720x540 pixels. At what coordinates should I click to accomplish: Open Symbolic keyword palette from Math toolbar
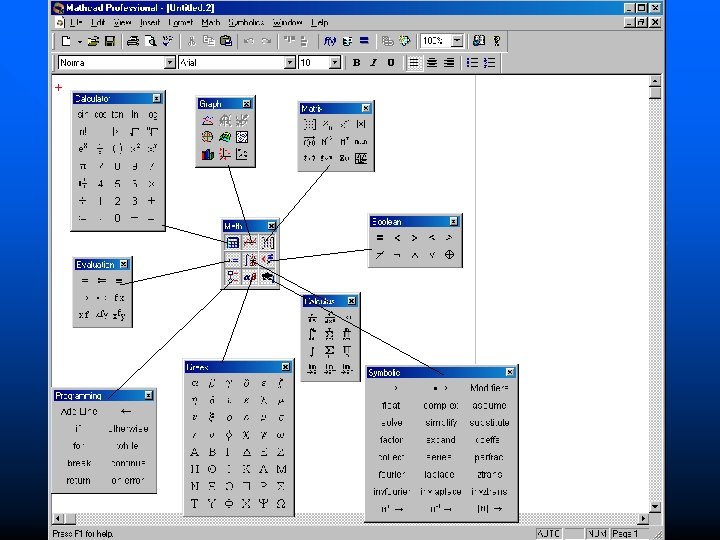[x=267, y=277]
